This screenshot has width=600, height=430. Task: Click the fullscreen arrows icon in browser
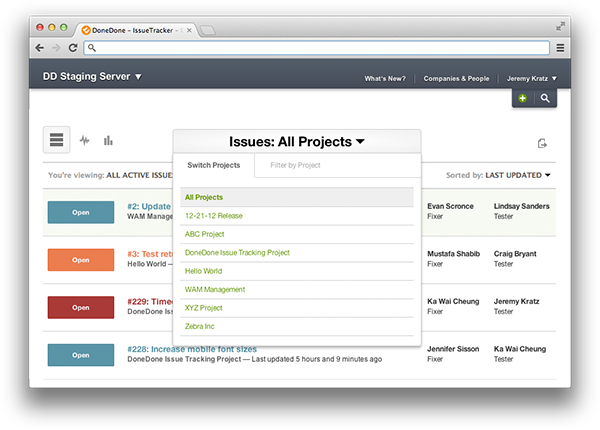tap(560, 26)
